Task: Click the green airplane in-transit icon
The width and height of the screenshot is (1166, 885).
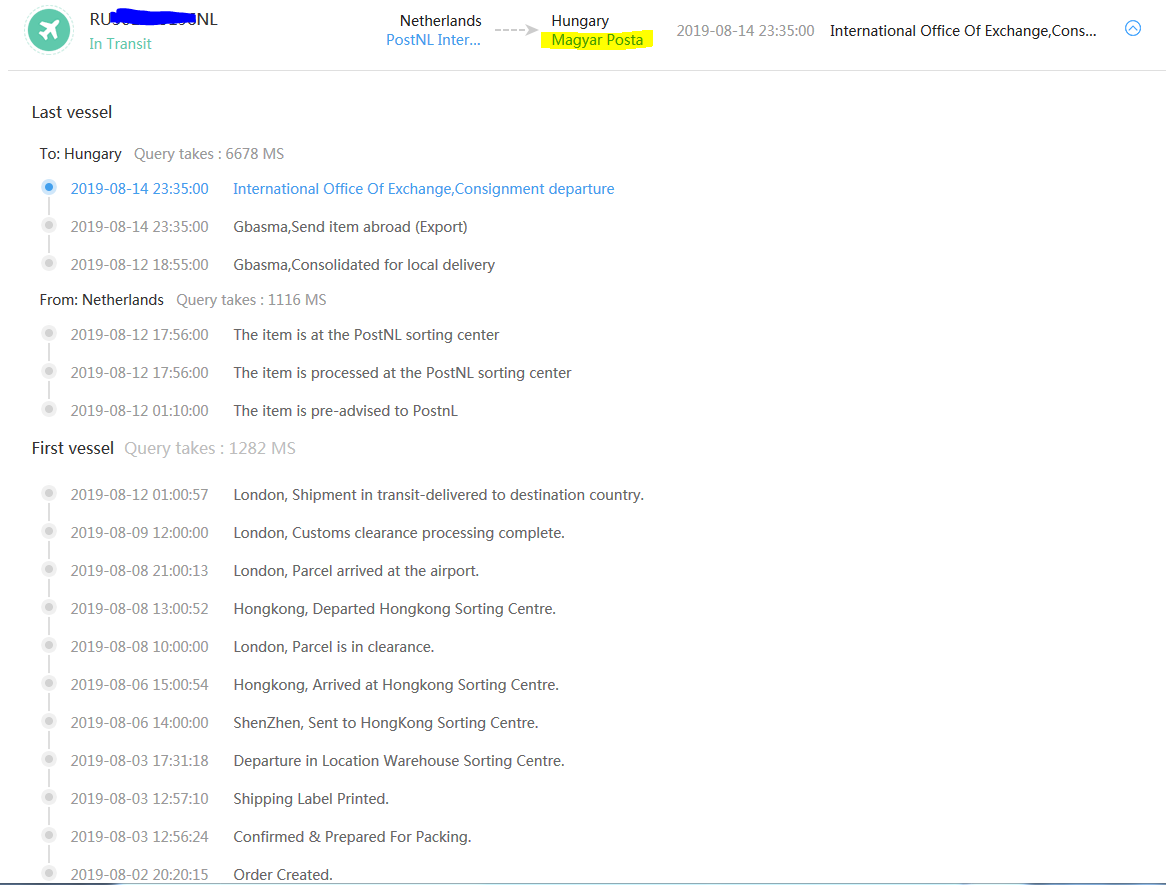Action: pyautogui.click(x=48, y=30)
